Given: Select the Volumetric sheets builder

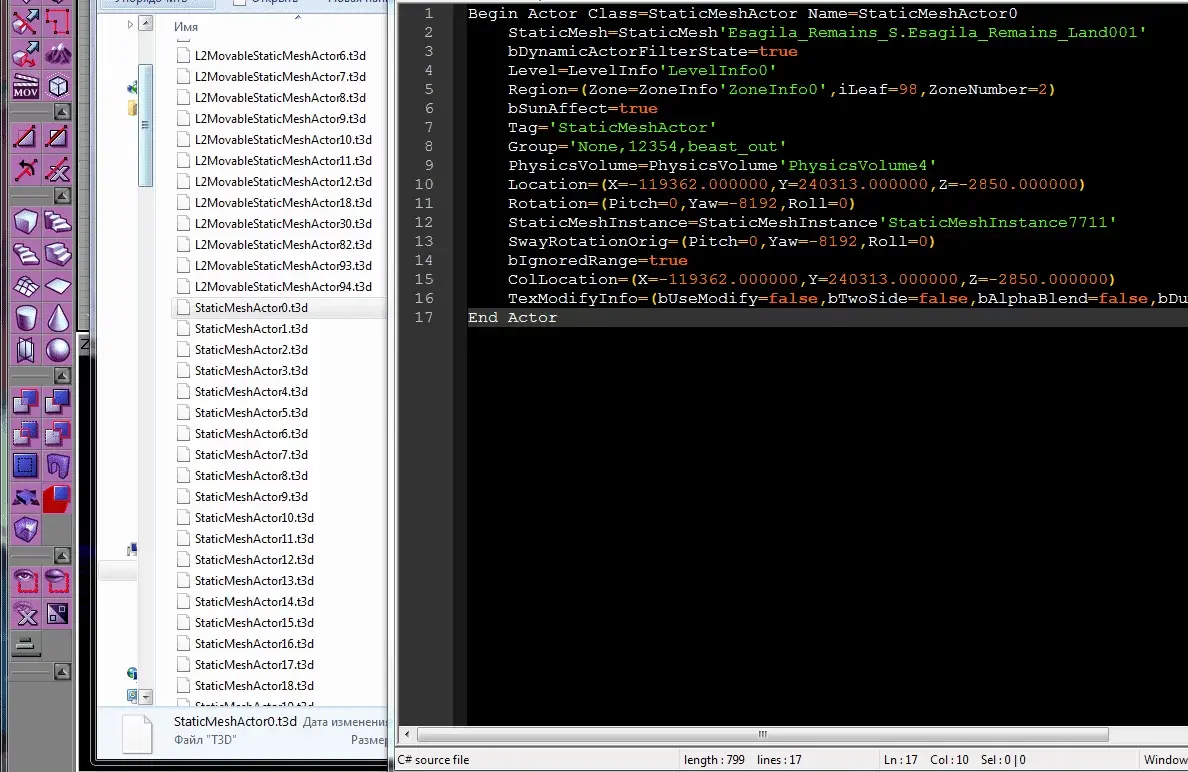Looking at the screenshot, I should click(25, 350).
